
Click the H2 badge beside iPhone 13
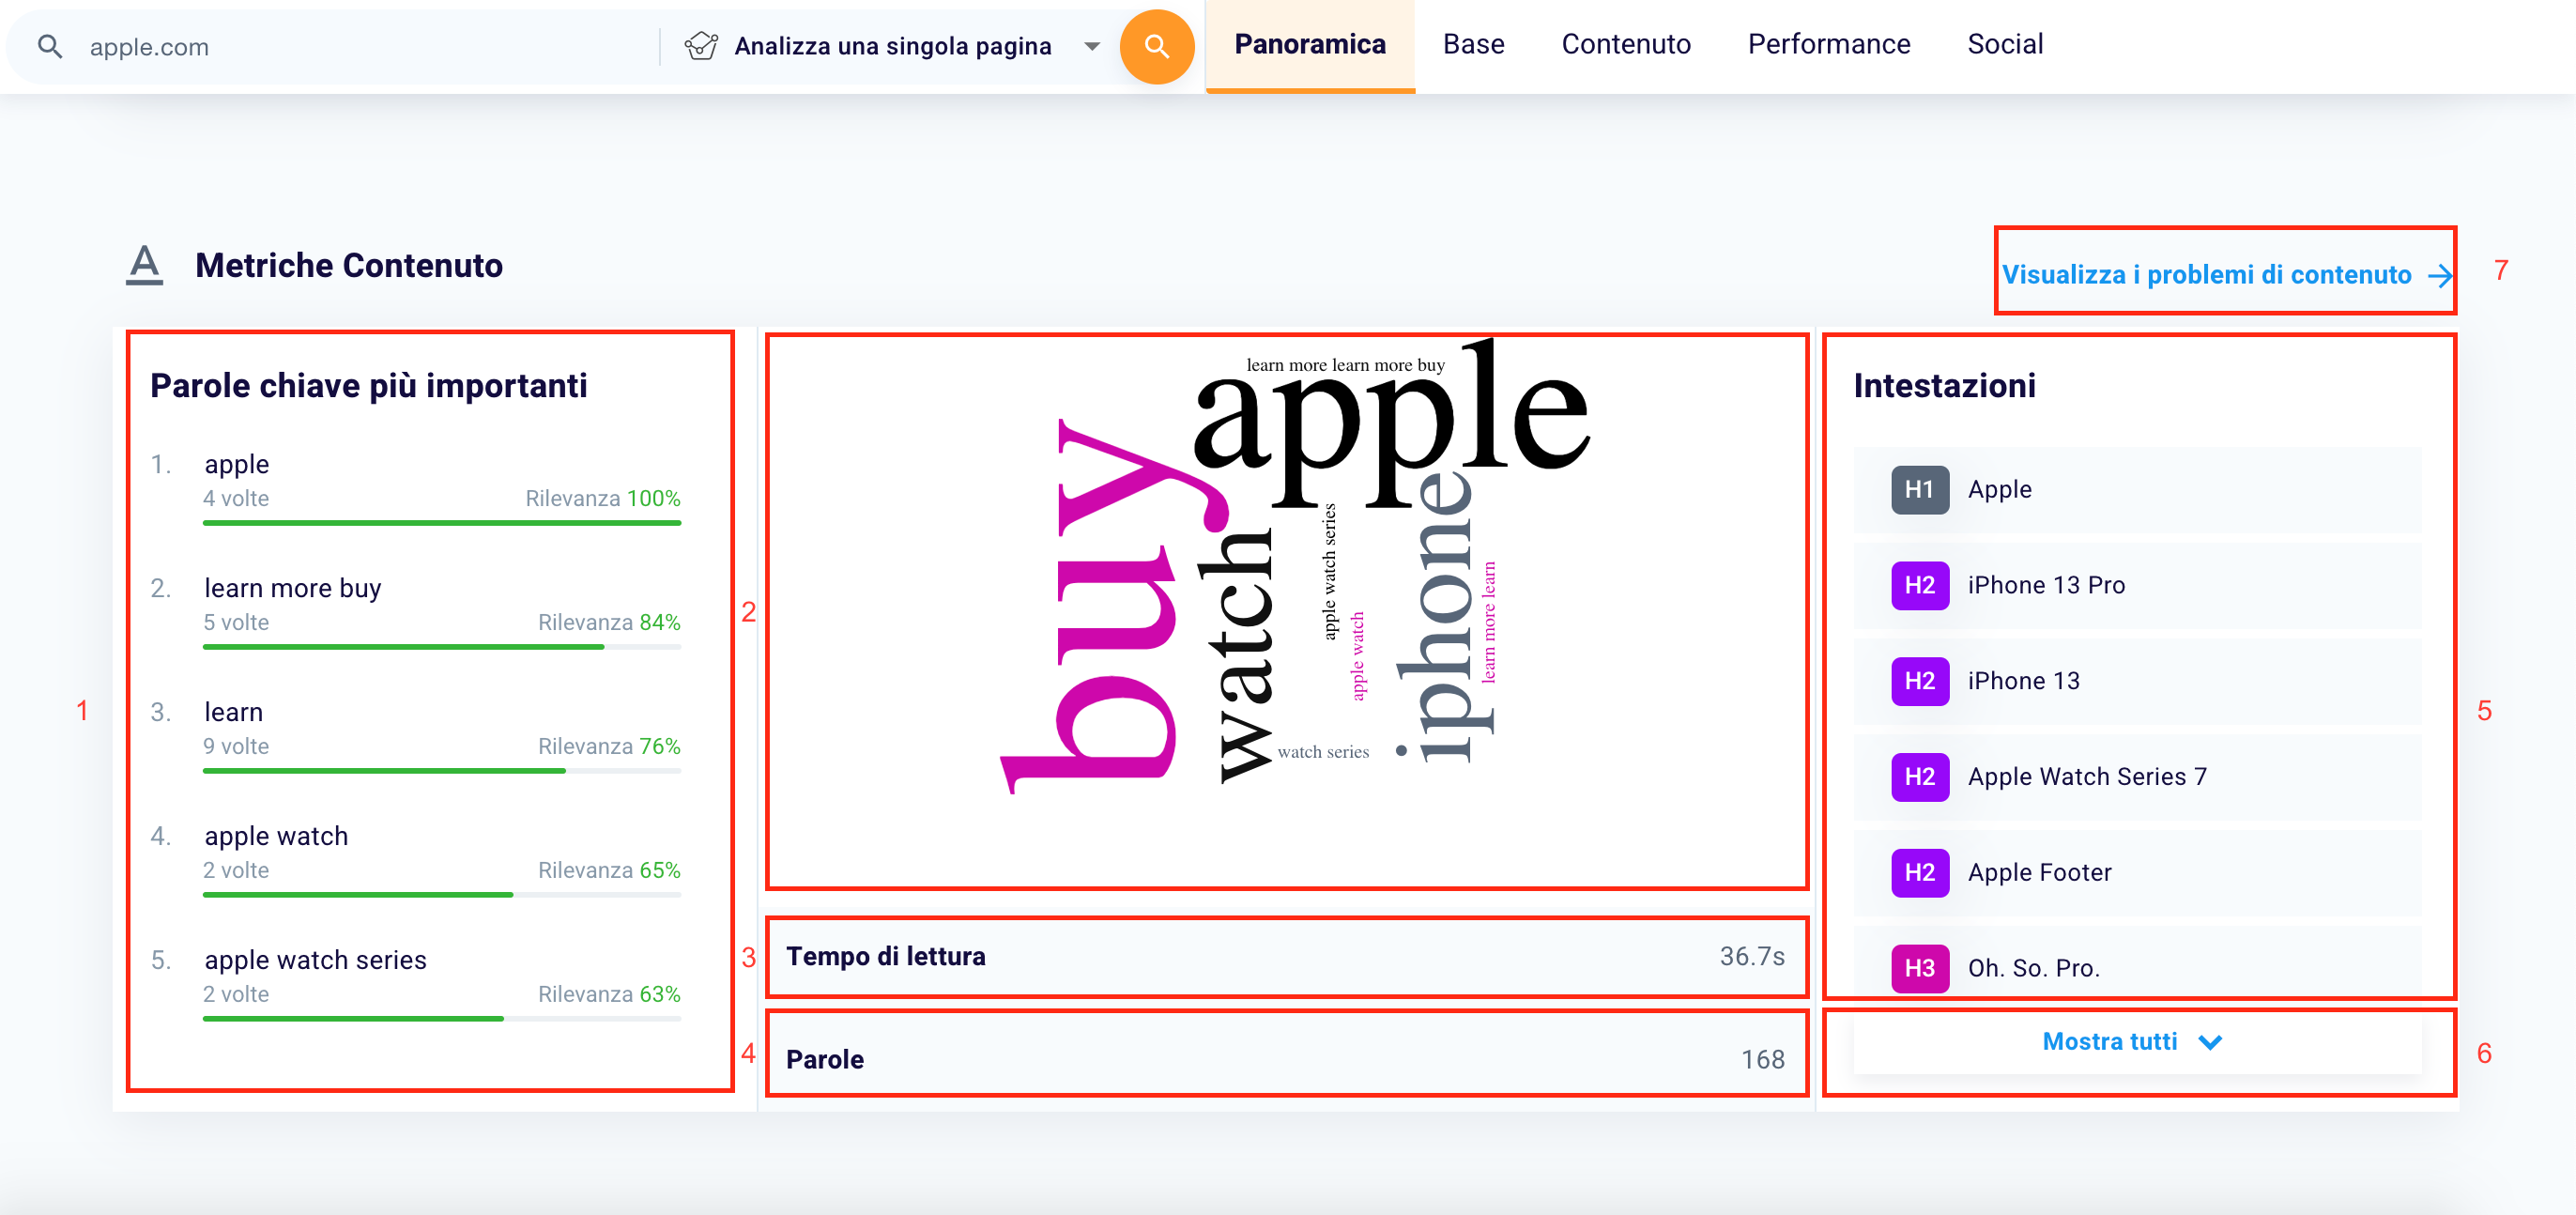click(1919, 681)
